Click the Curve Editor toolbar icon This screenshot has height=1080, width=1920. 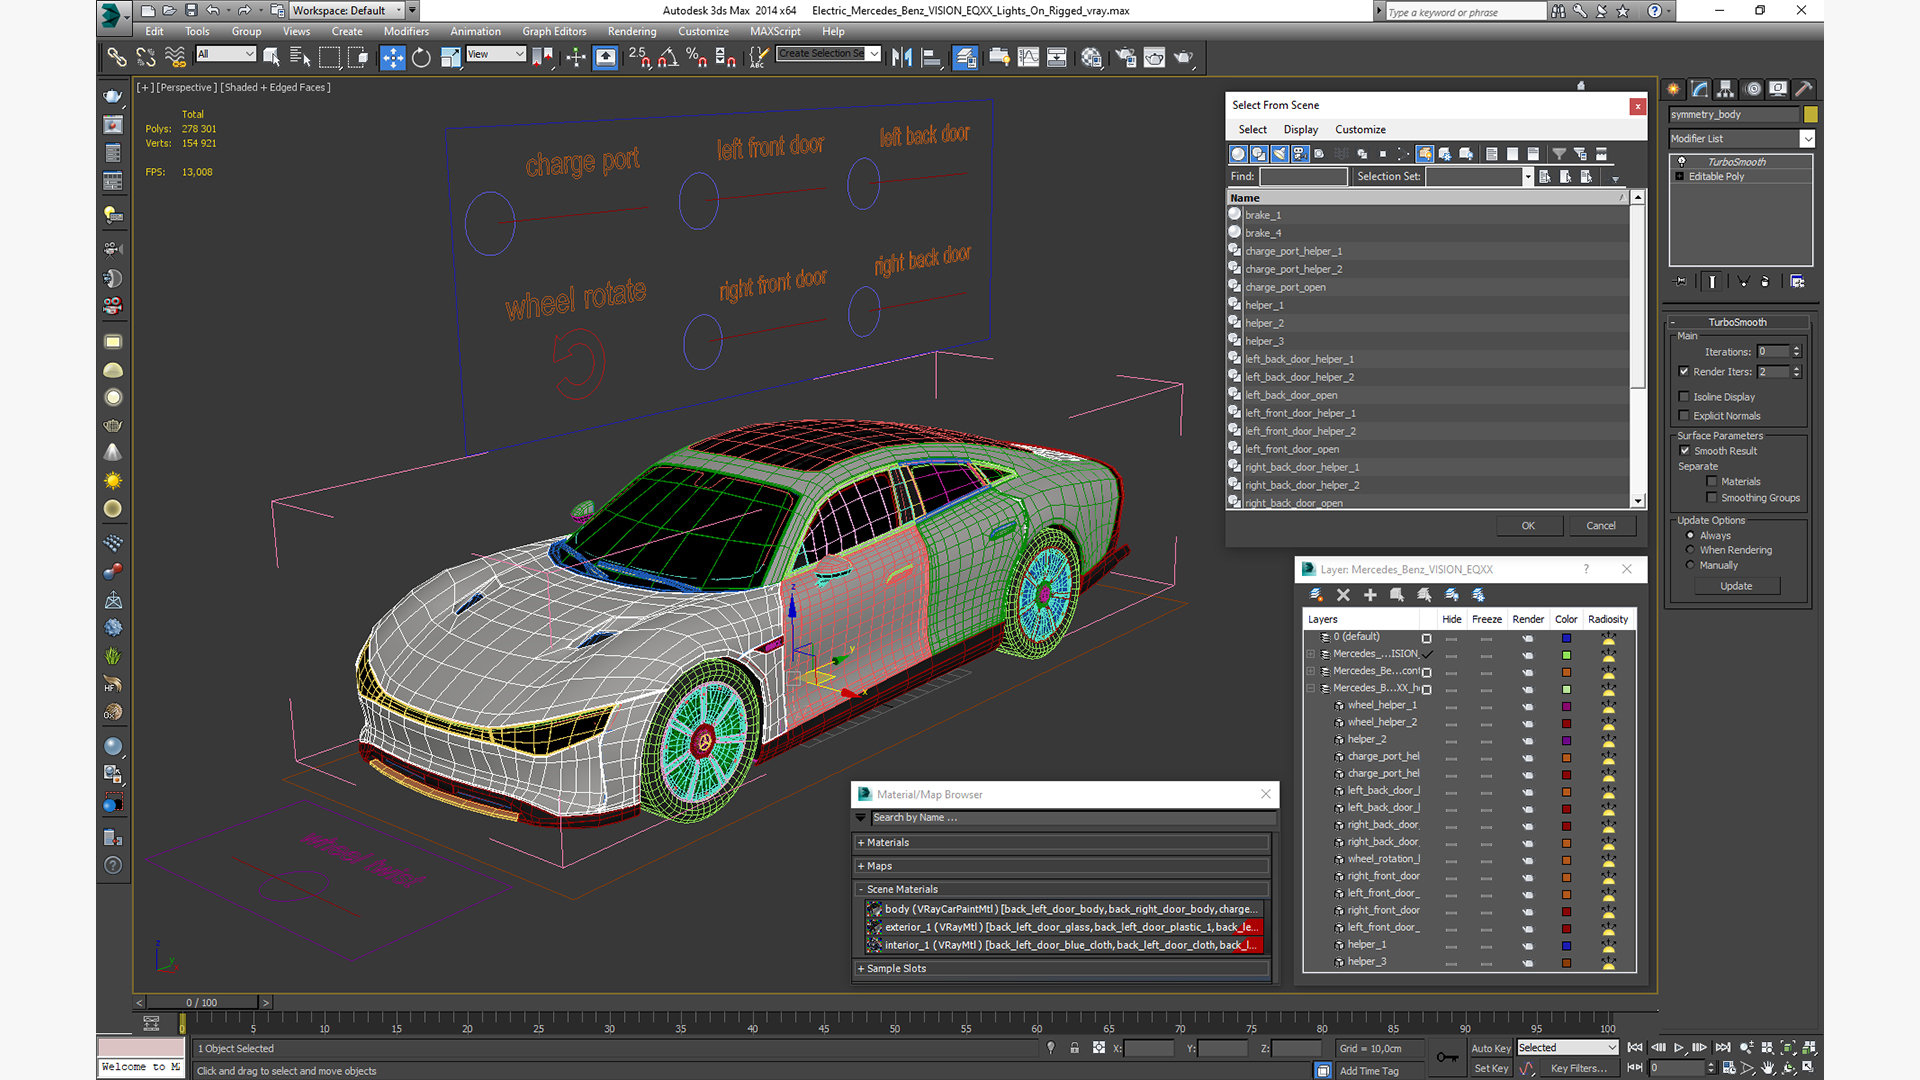(1028, 57)
